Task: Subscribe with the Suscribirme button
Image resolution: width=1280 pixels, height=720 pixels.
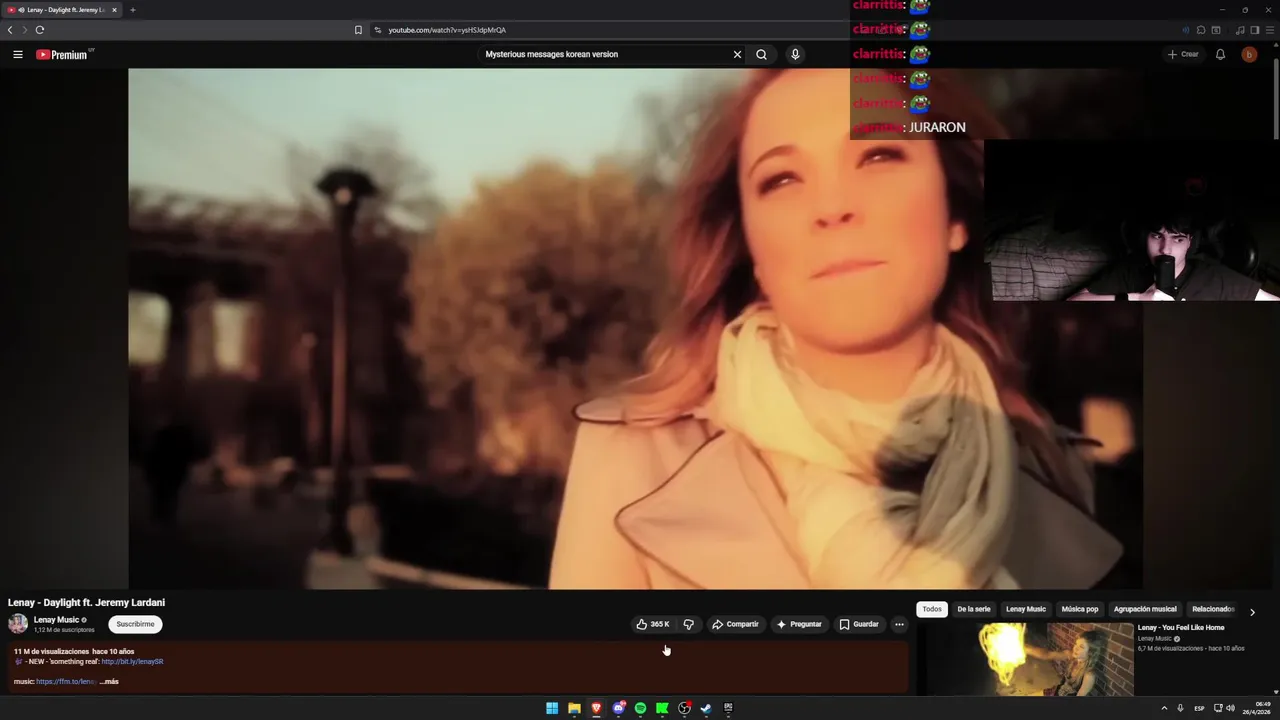Action: point(135,624)
